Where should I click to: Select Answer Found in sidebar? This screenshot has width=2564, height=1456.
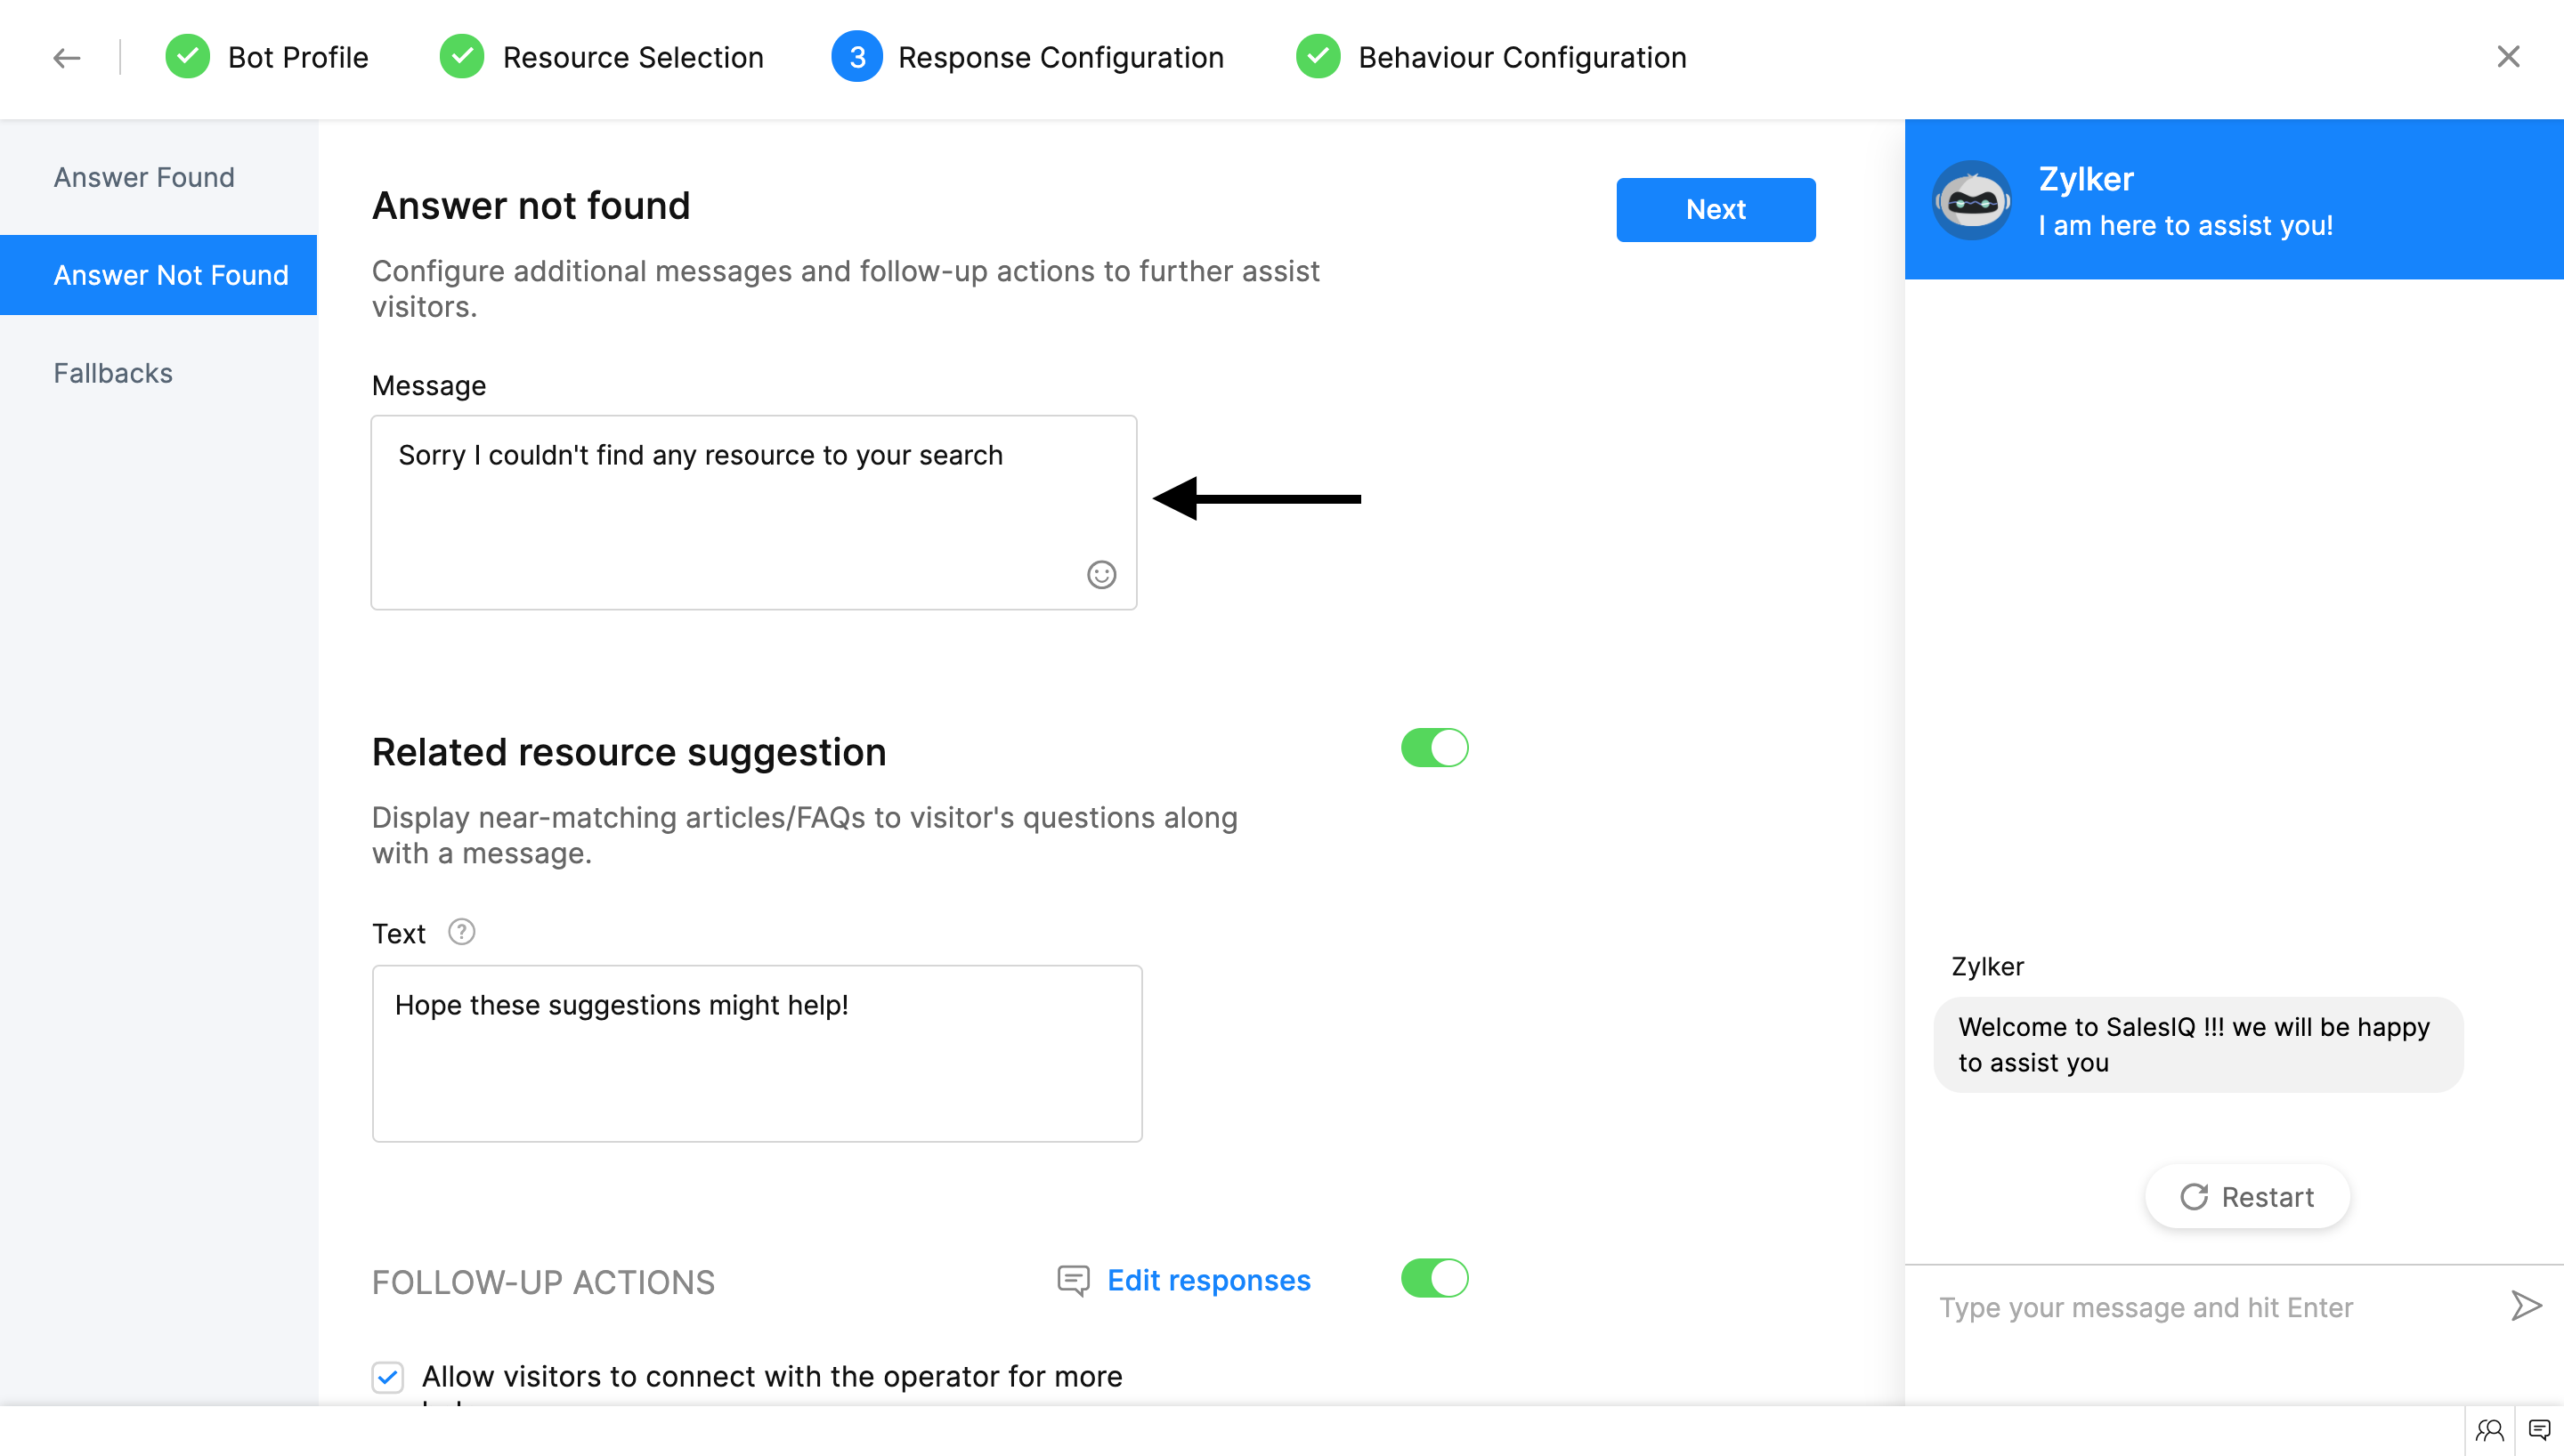(x=144, y=177)
